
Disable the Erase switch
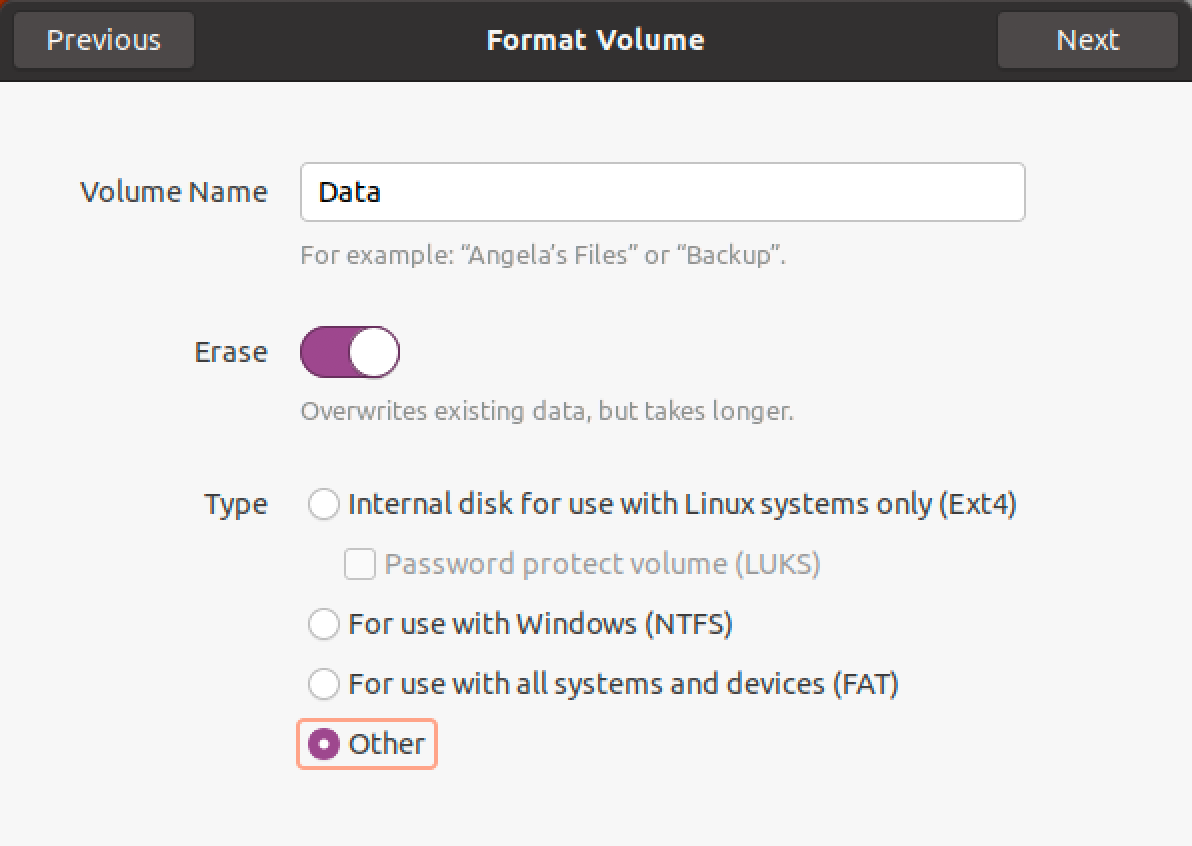[x=350, y=352]
